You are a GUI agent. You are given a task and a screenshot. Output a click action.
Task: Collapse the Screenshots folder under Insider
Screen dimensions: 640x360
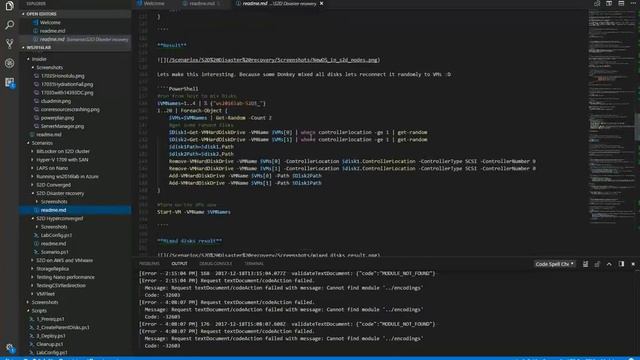click(x=49, y=67)
